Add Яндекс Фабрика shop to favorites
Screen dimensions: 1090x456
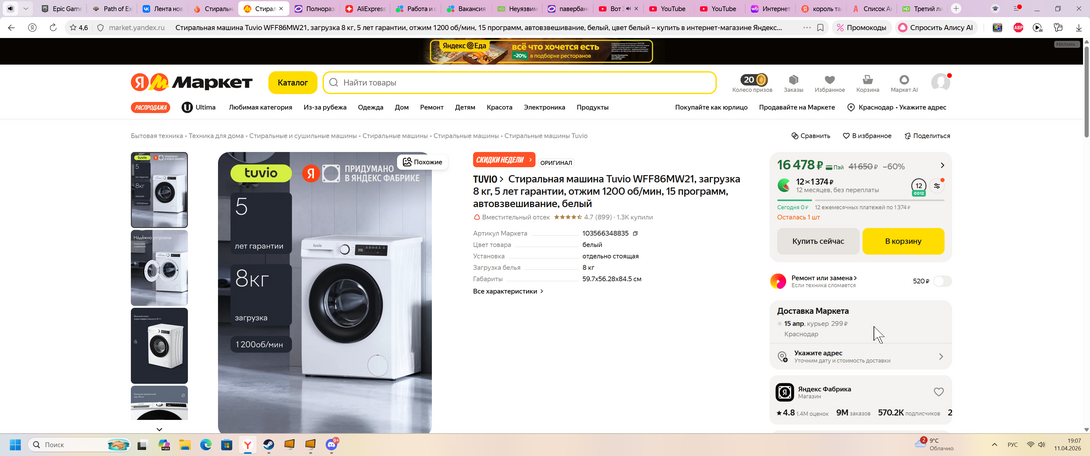click(x=938, y=392)
